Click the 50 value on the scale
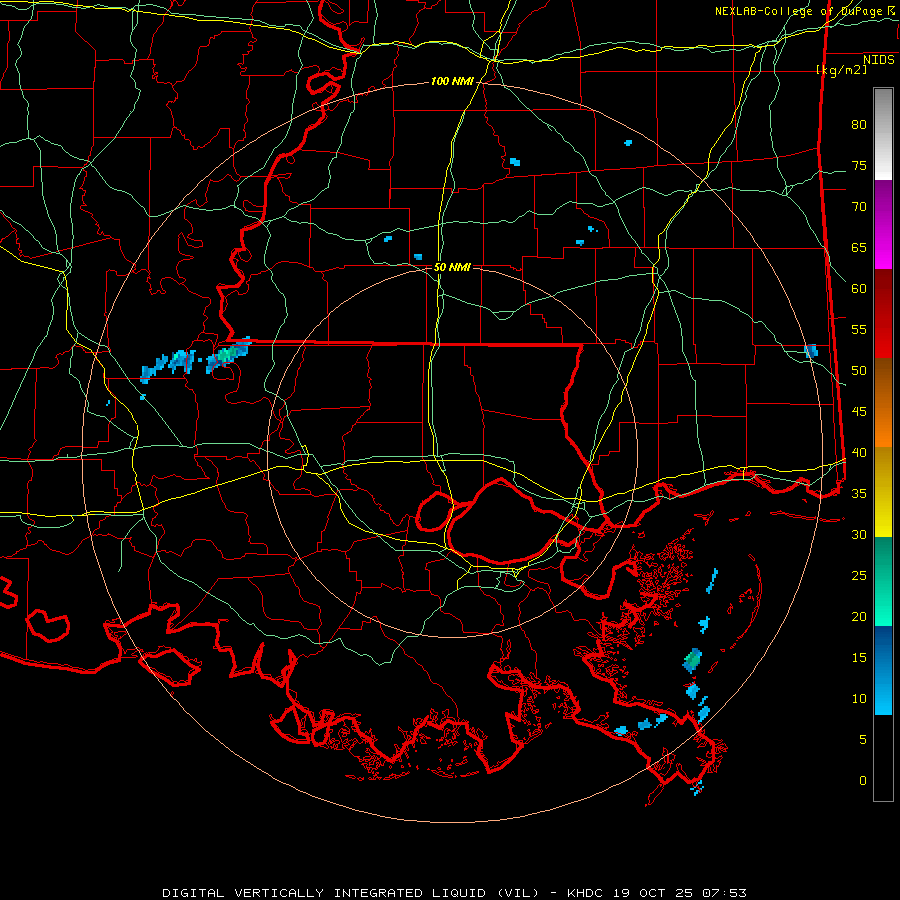Viewport: 900px width, 900px height. [x=859, y=371]
